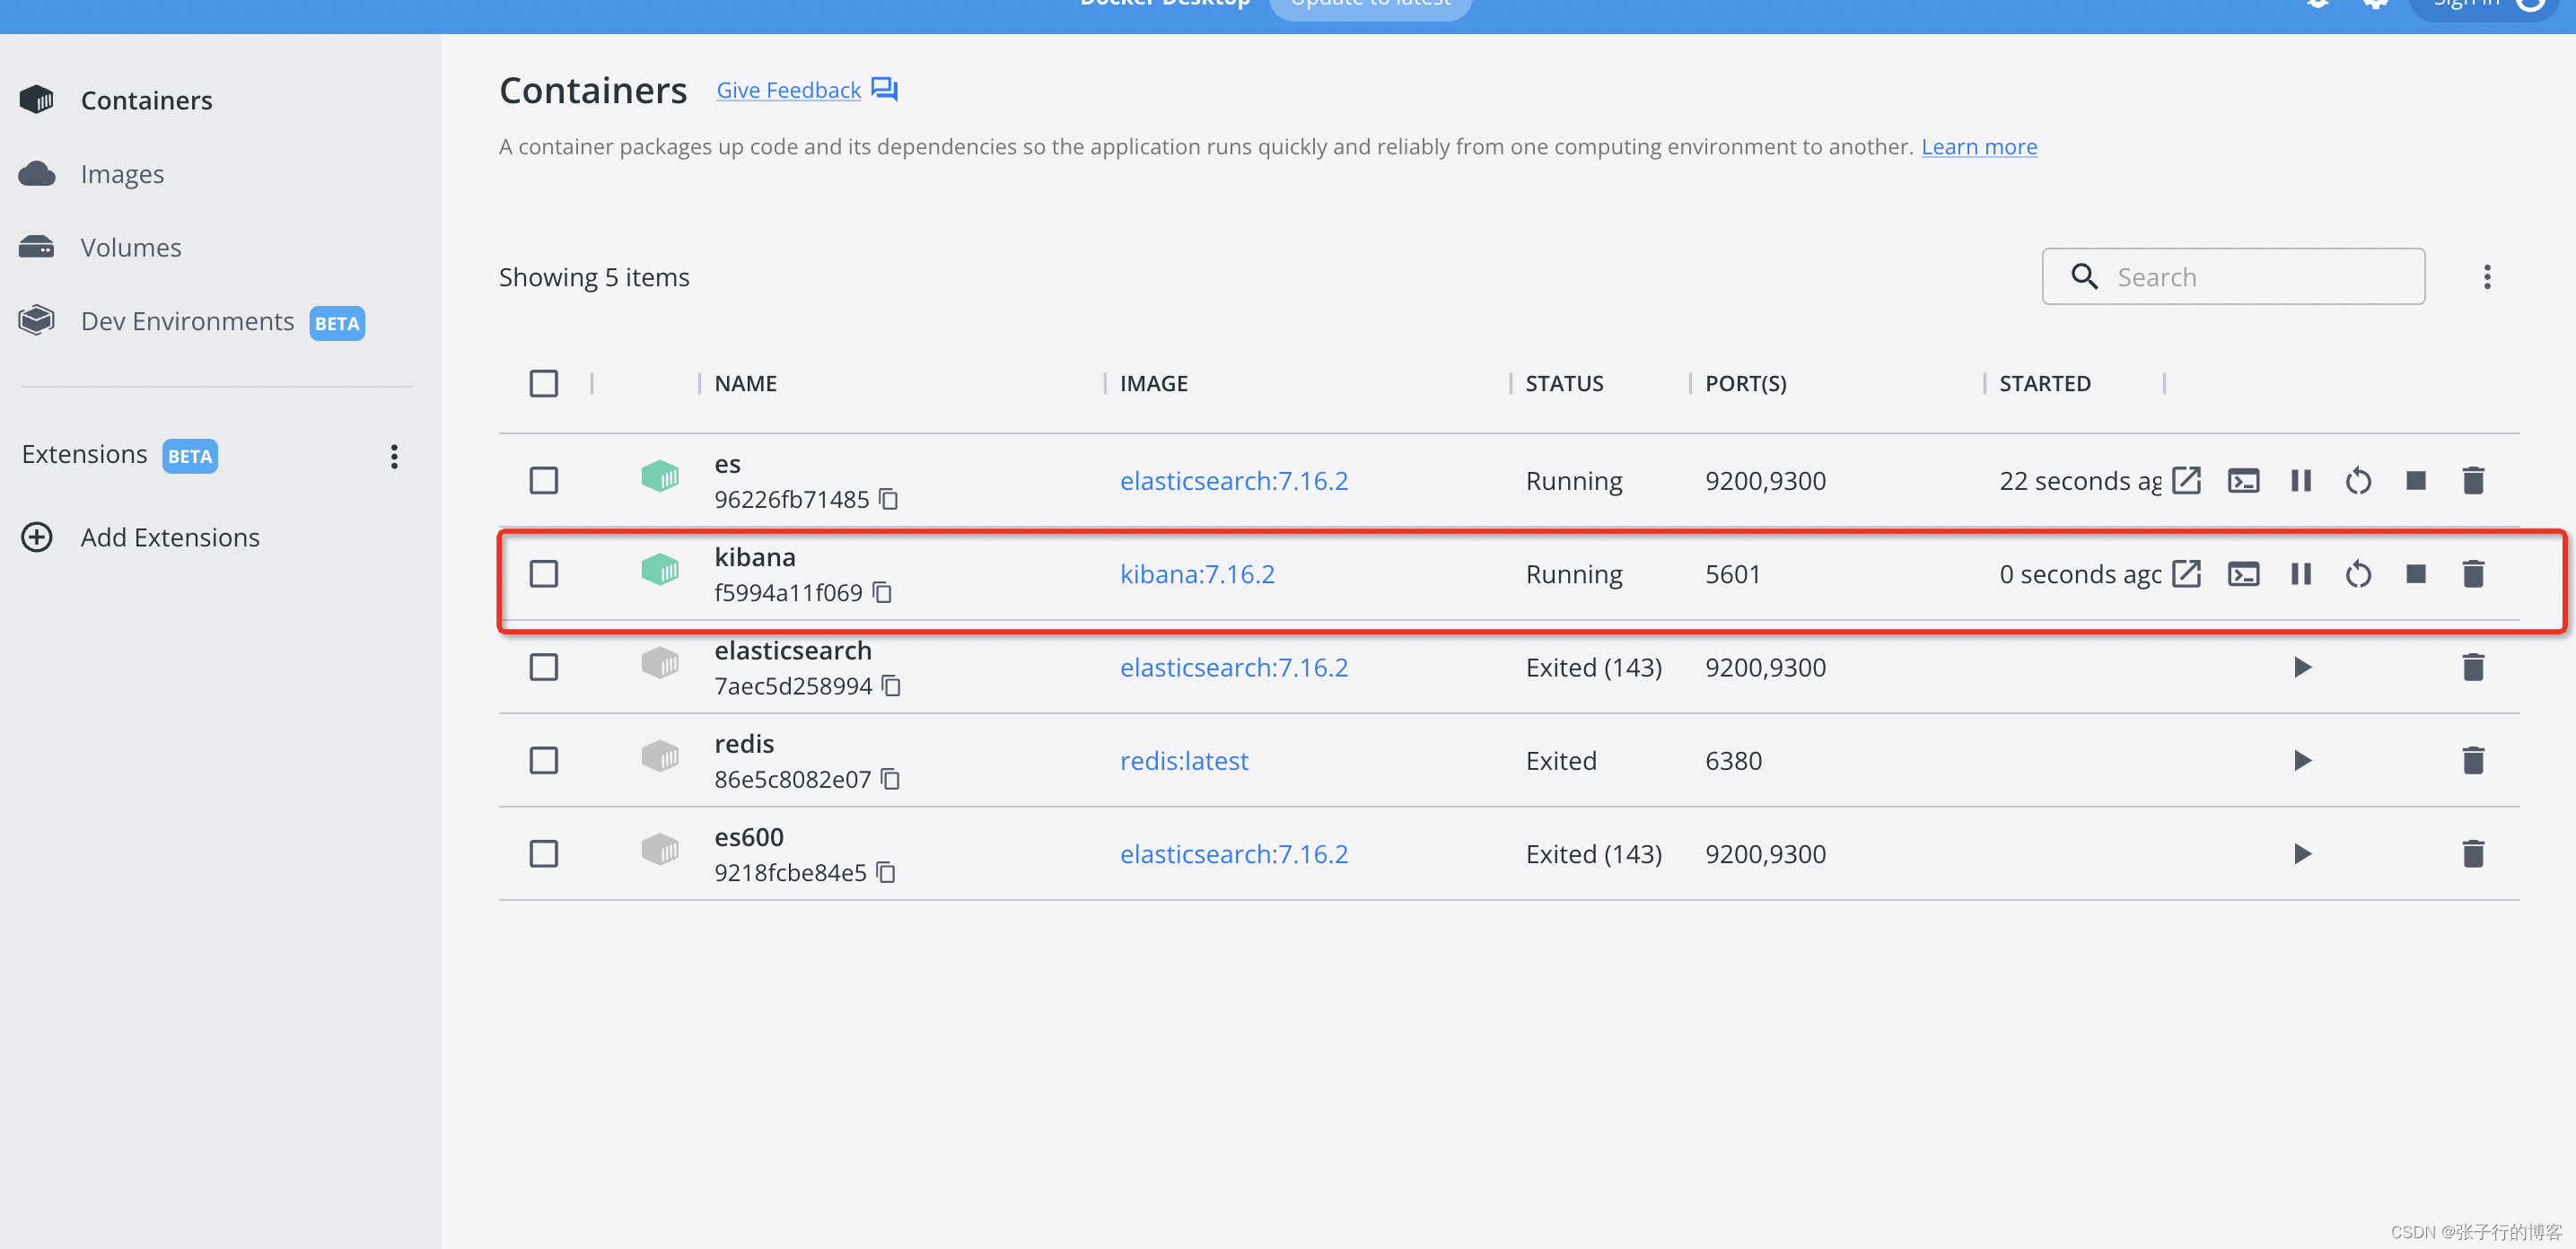Sort by the NAME column header

(745, 383)
